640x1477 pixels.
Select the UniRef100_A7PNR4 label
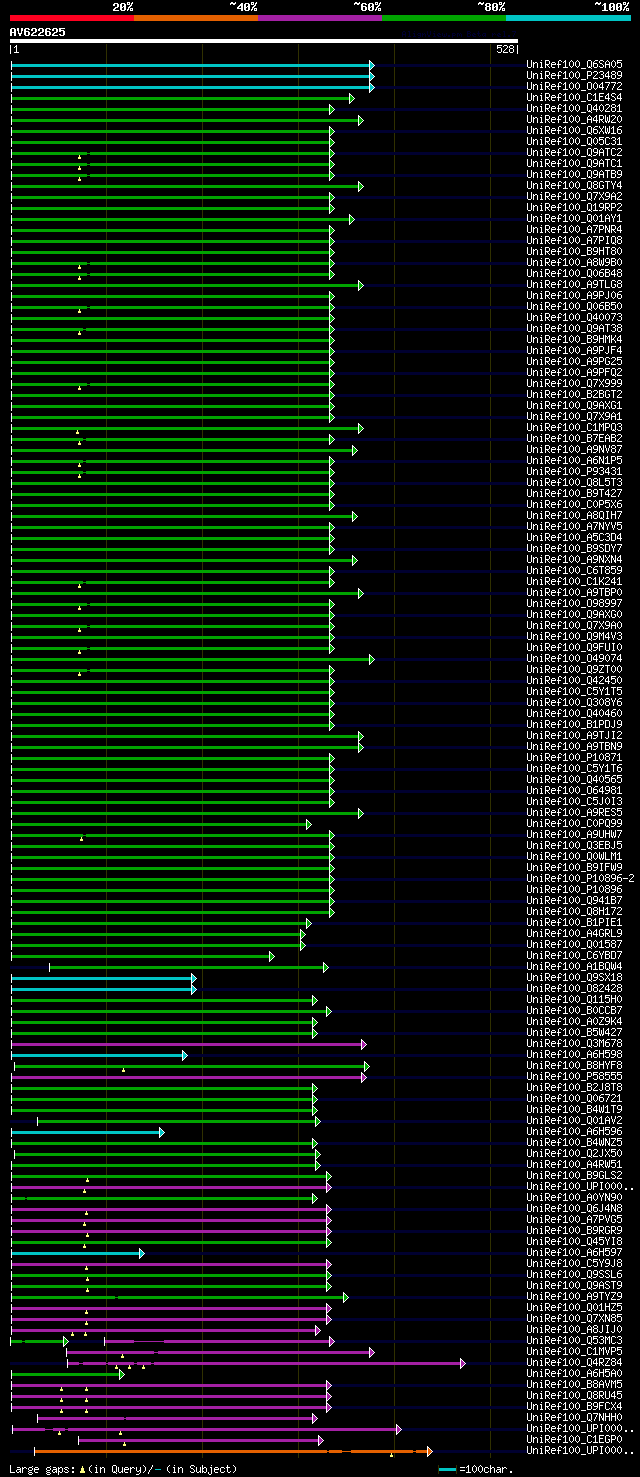(x=574, y=230)
